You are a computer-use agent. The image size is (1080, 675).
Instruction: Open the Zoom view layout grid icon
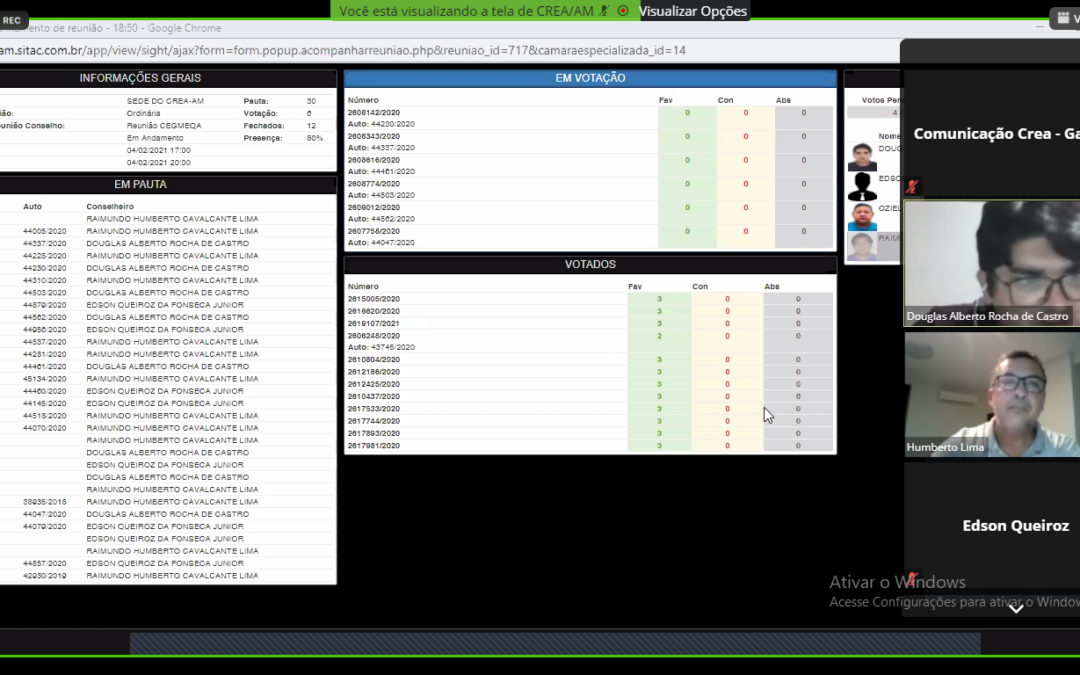(1063, 19)
